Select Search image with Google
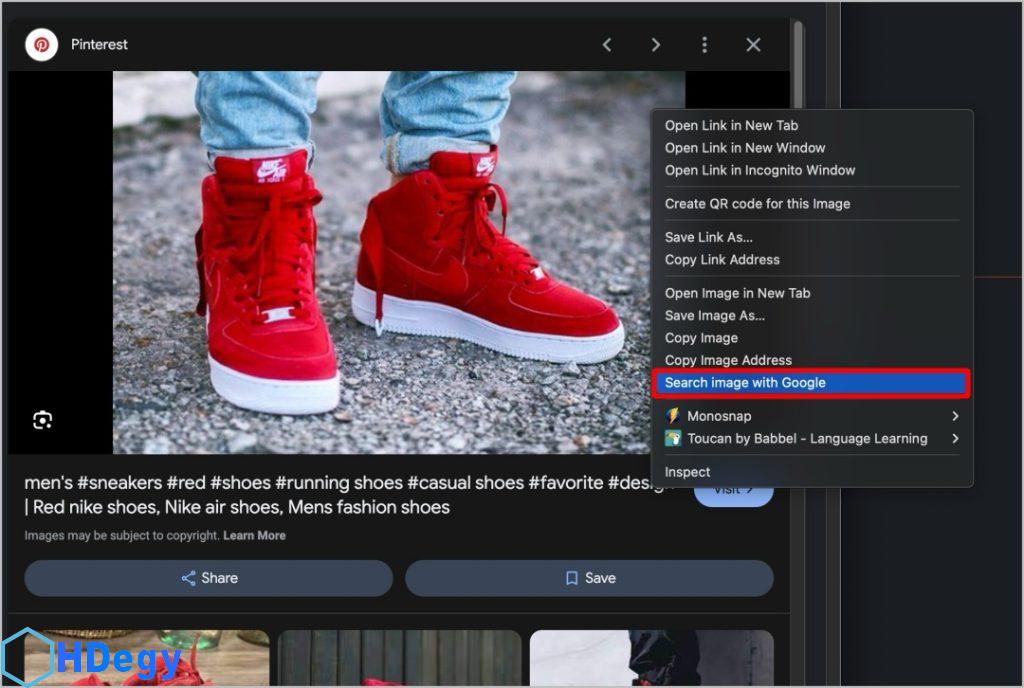Image resolution: width=1024 pixels, height=688 pixels. (745, 383)
